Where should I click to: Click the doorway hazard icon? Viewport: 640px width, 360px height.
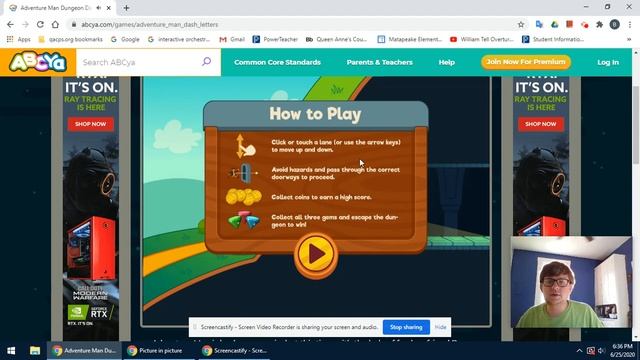(244, 173)
